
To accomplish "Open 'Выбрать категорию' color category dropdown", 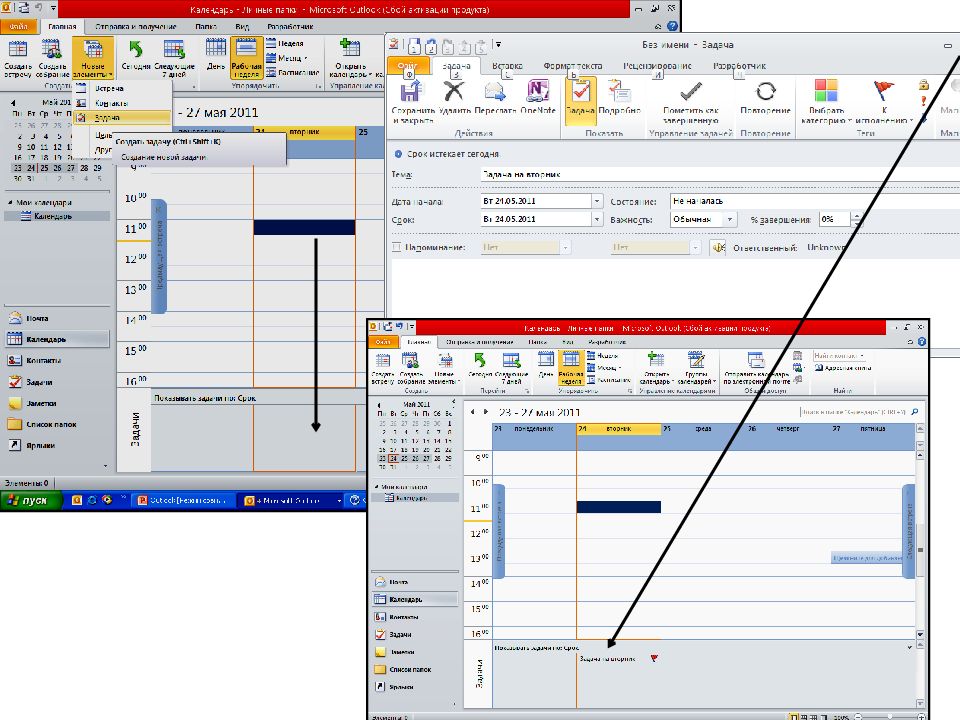I will pos(826,101).
